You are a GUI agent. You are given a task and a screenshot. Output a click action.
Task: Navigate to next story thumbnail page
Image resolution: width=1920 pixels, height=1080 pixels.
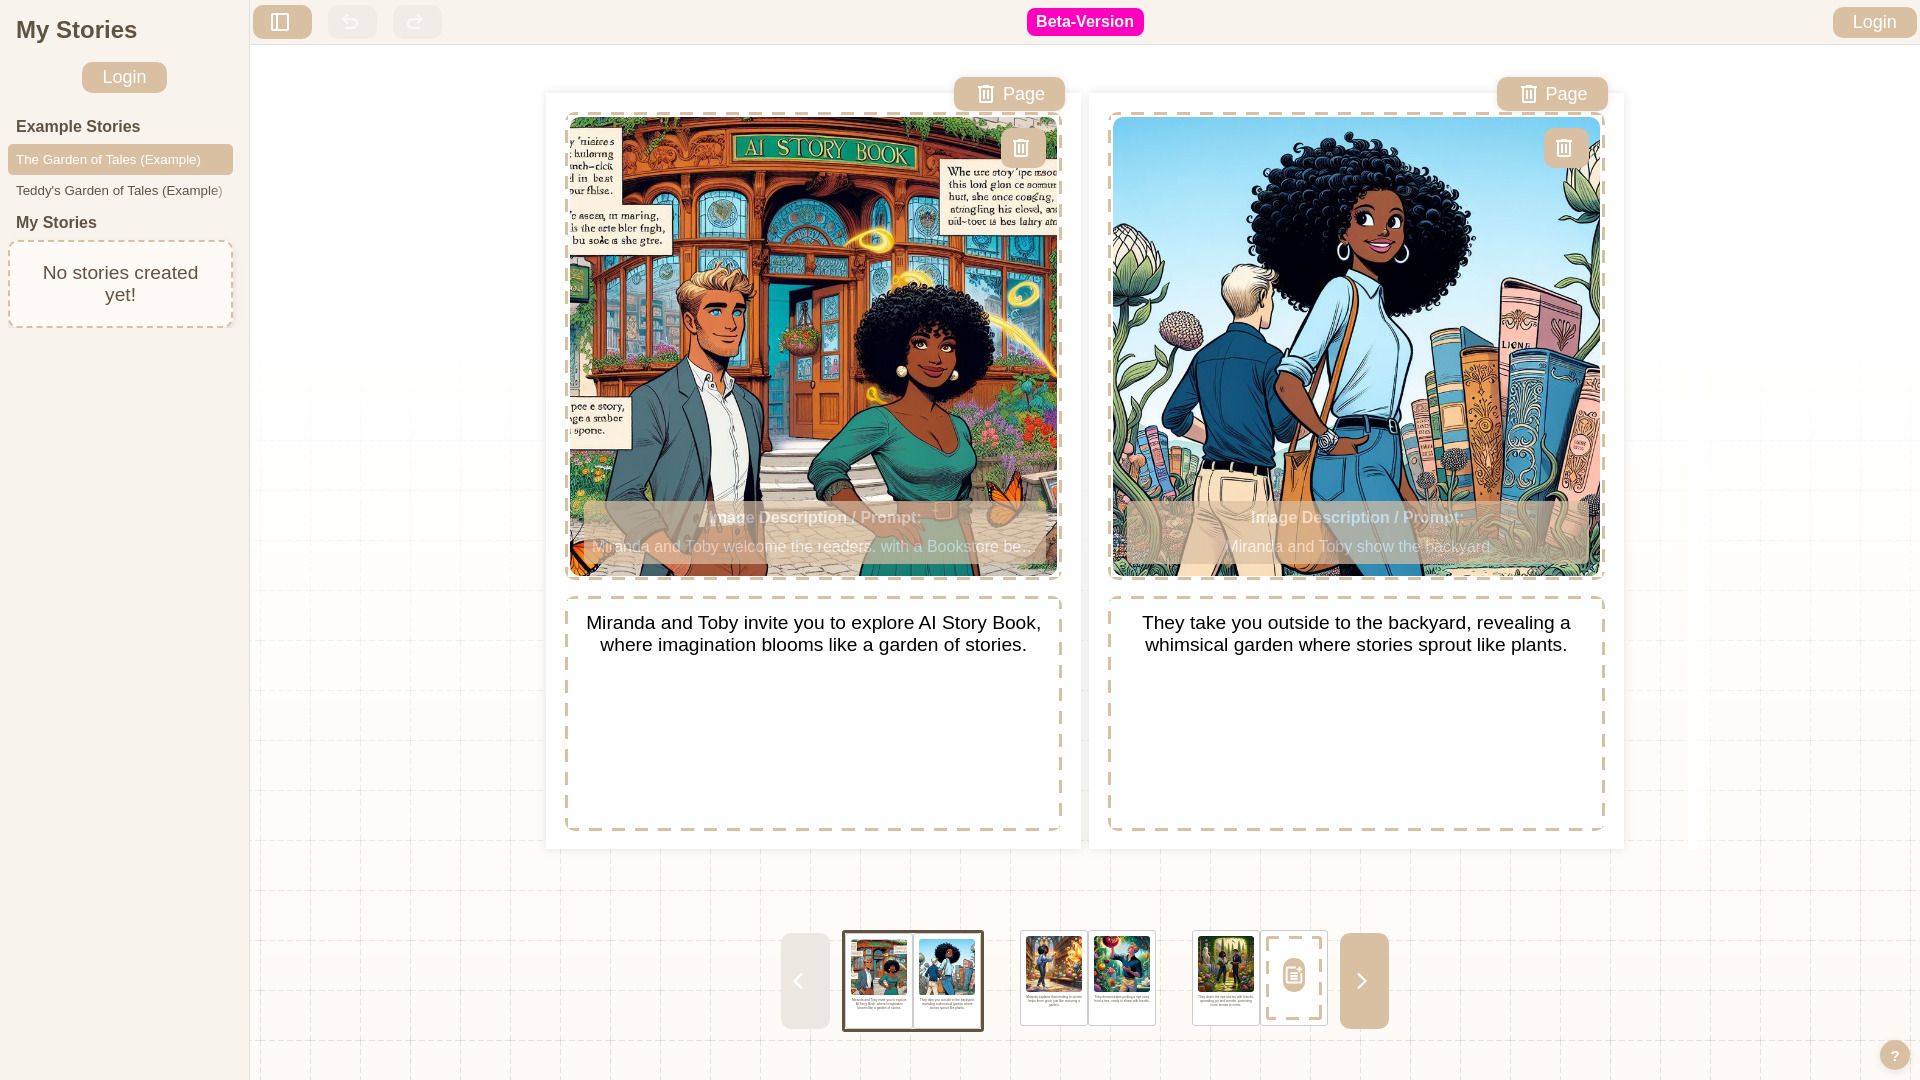click(1362, 980)
